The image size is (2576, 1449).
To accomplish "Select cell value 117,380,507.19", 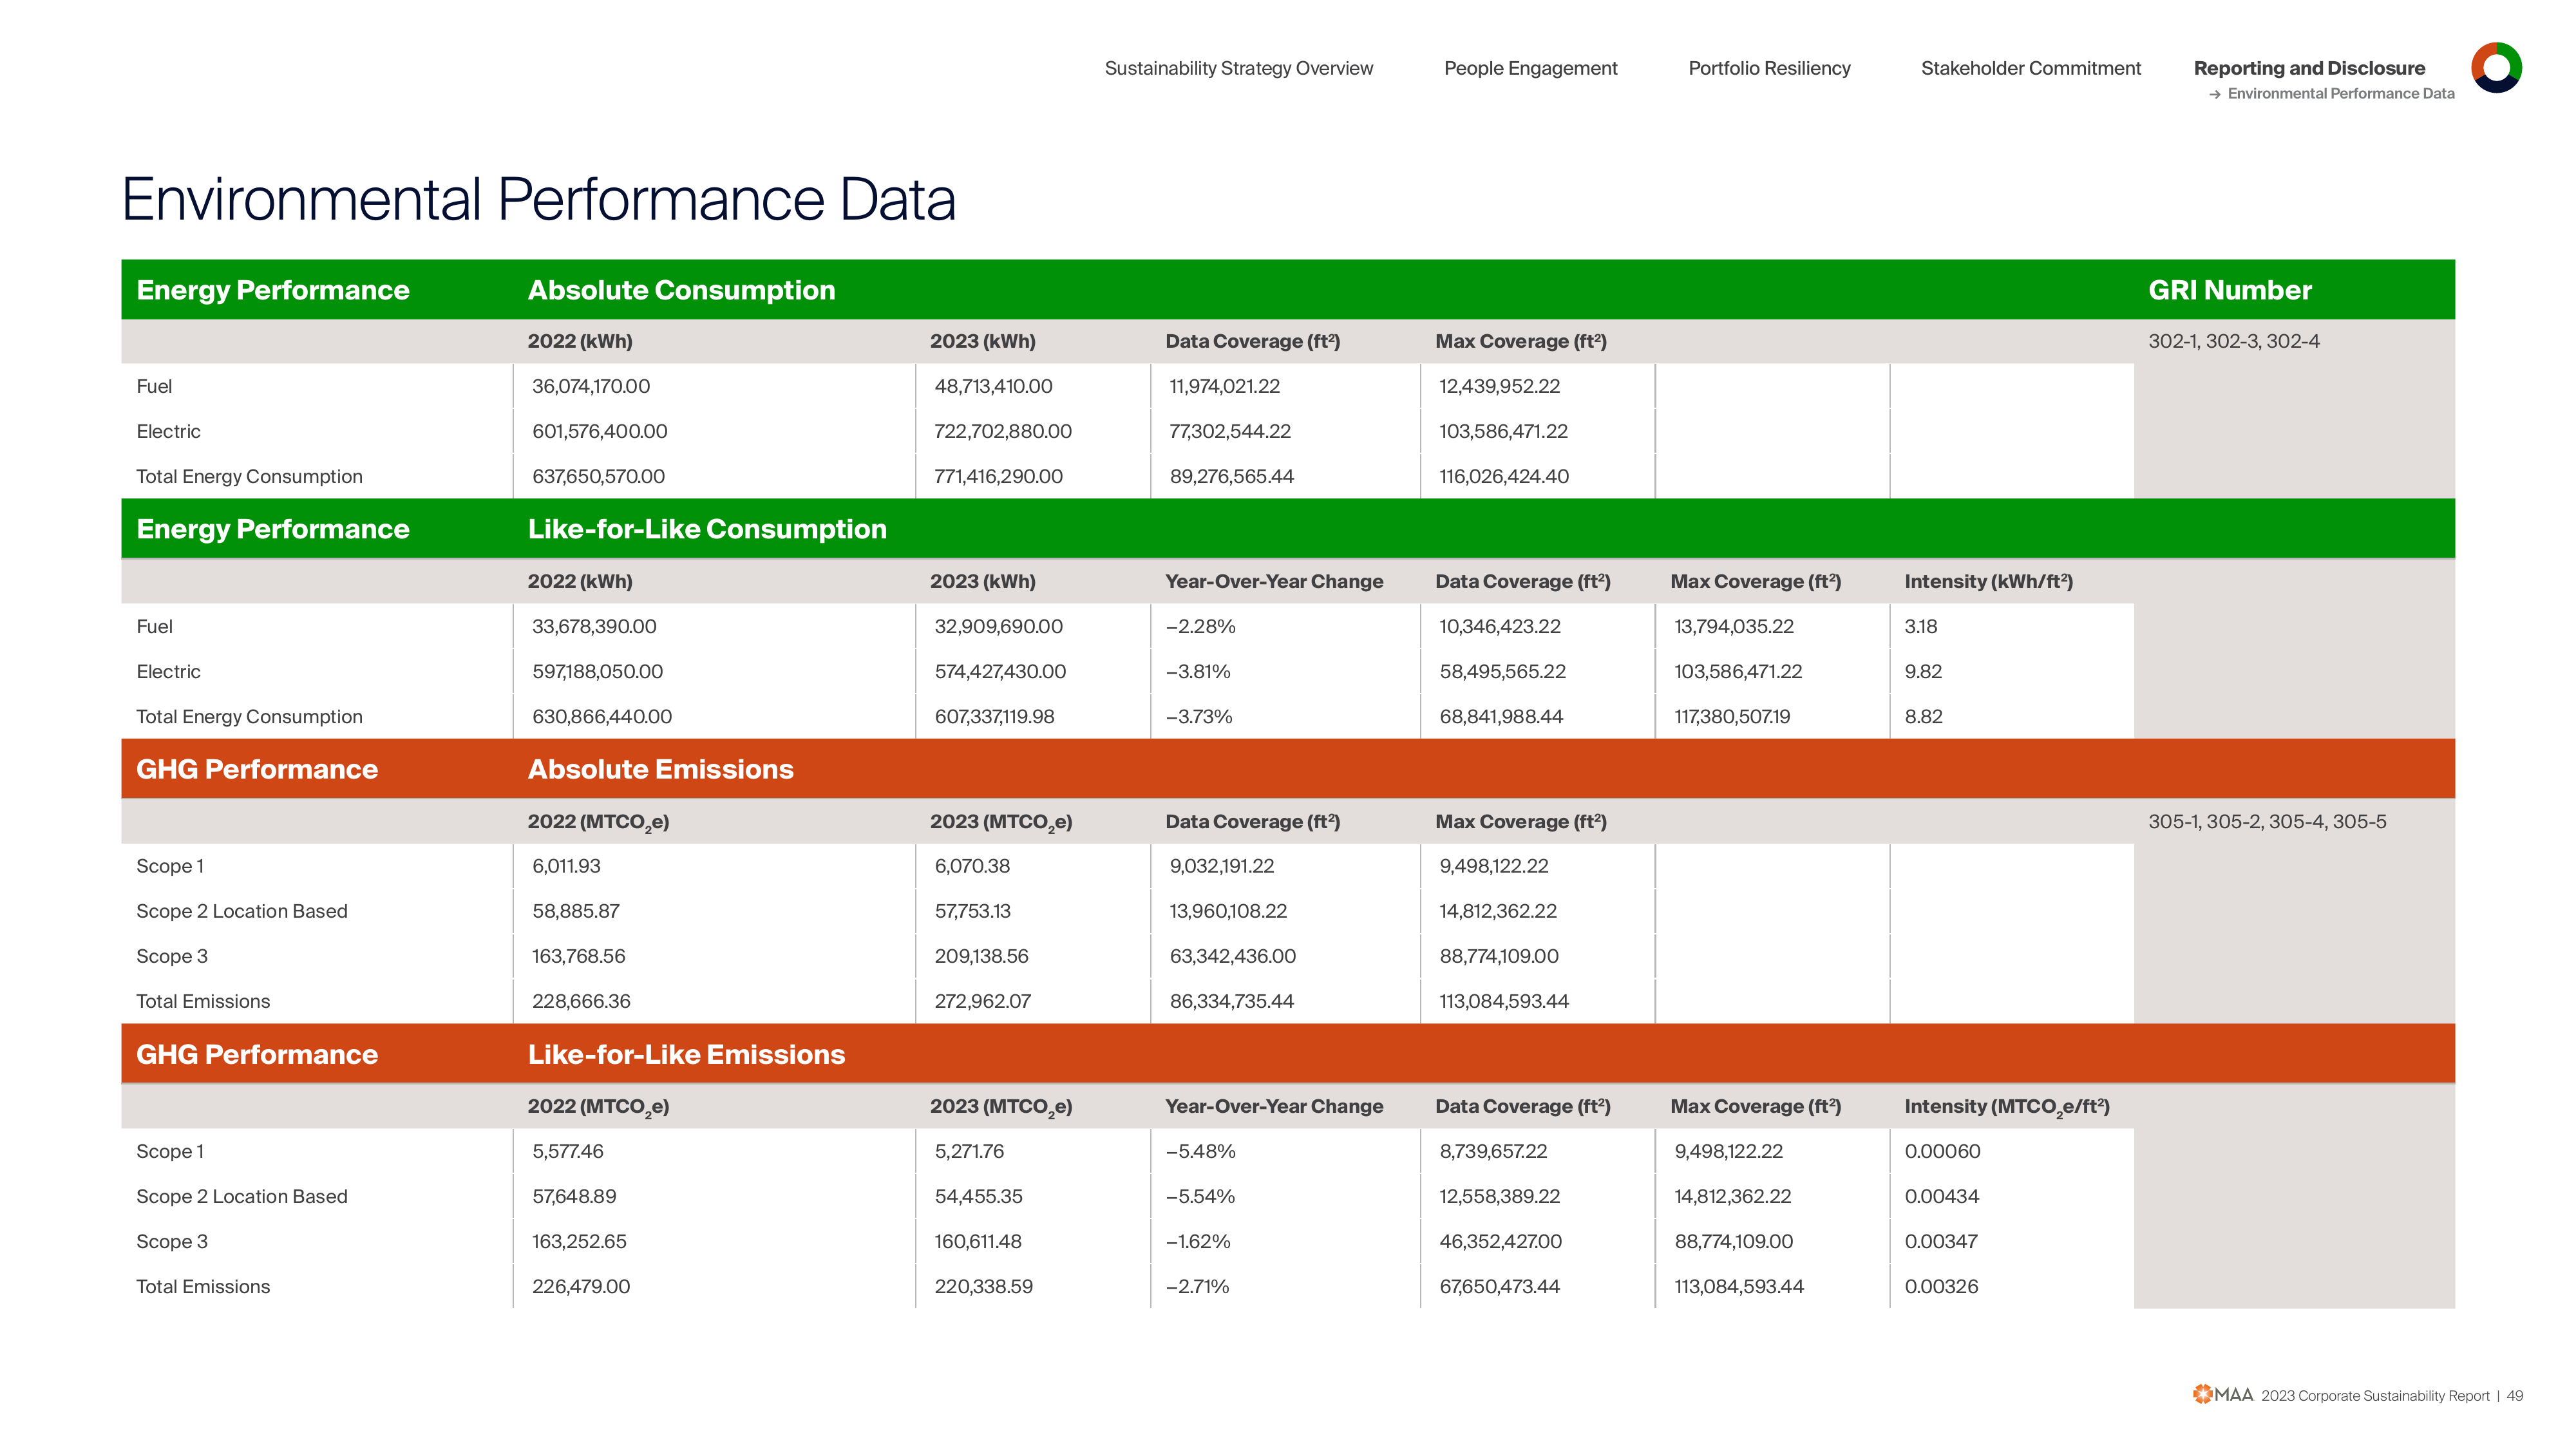I will tap(1732, 716).
